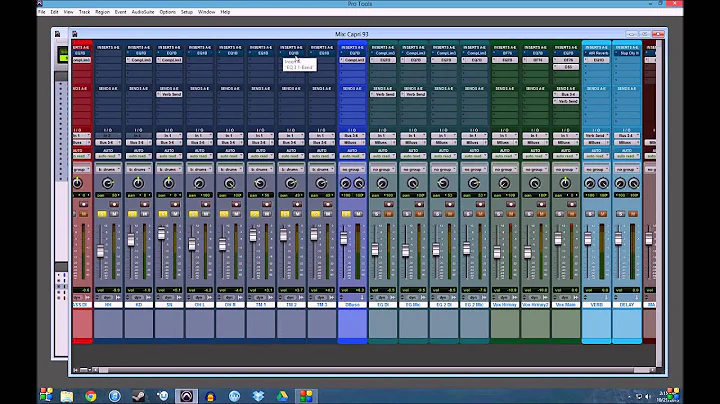
Task: Open the Verb Send on EG Mic track
Action: 413,94
